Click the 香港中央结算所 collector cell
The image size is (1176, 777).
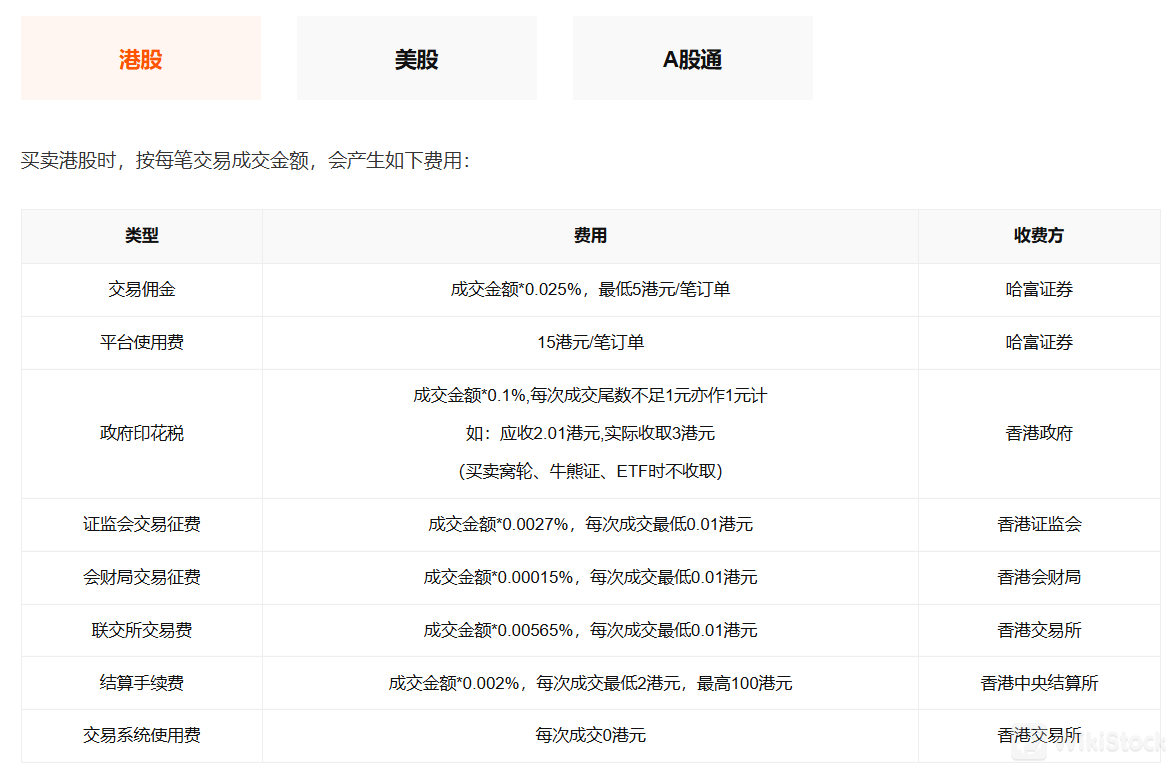click(x=1039, y=683)
